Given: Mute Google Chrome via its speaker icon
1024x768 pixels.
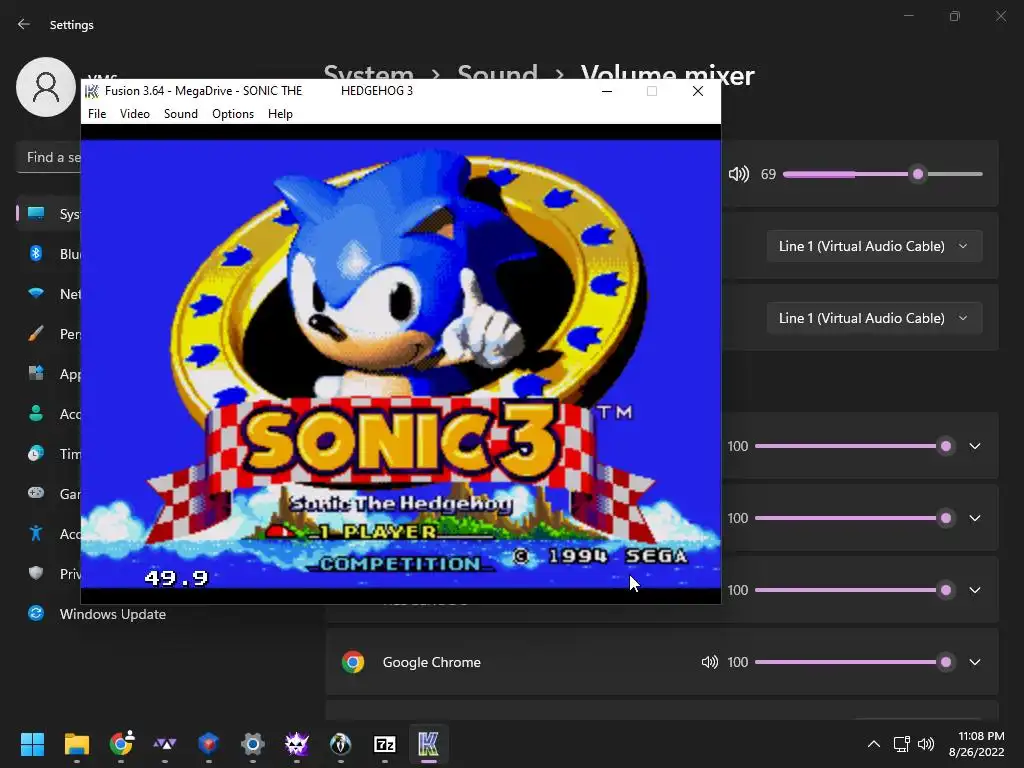Looking at the screenshot, I should tap(710, 662).
